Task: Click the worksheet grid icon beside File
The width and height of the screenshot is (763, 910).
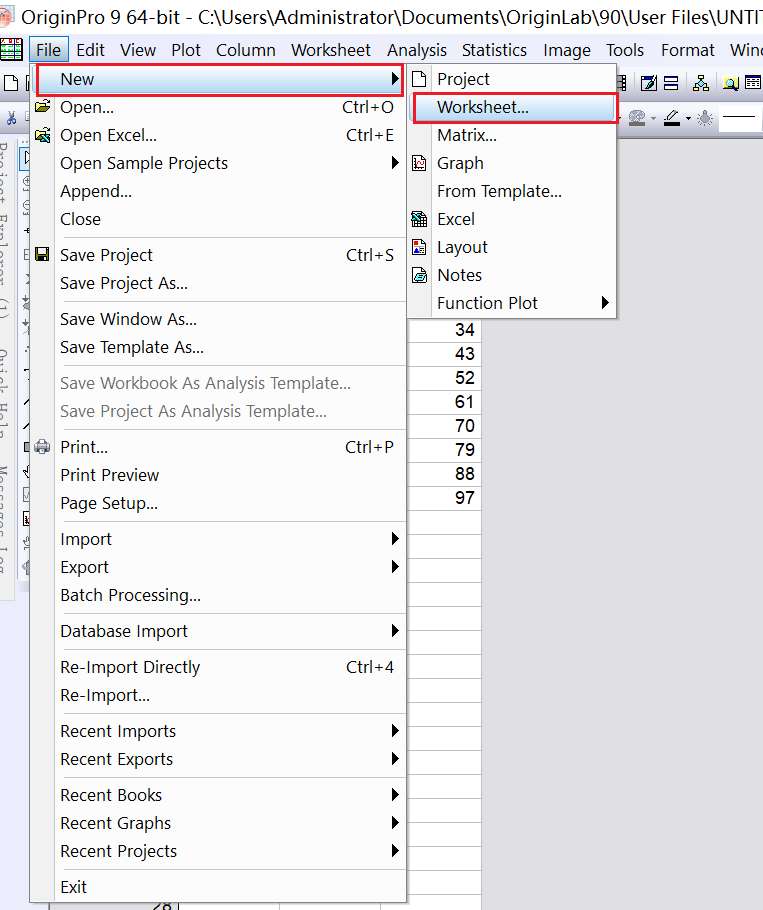Action: click(x=11, y=50)
